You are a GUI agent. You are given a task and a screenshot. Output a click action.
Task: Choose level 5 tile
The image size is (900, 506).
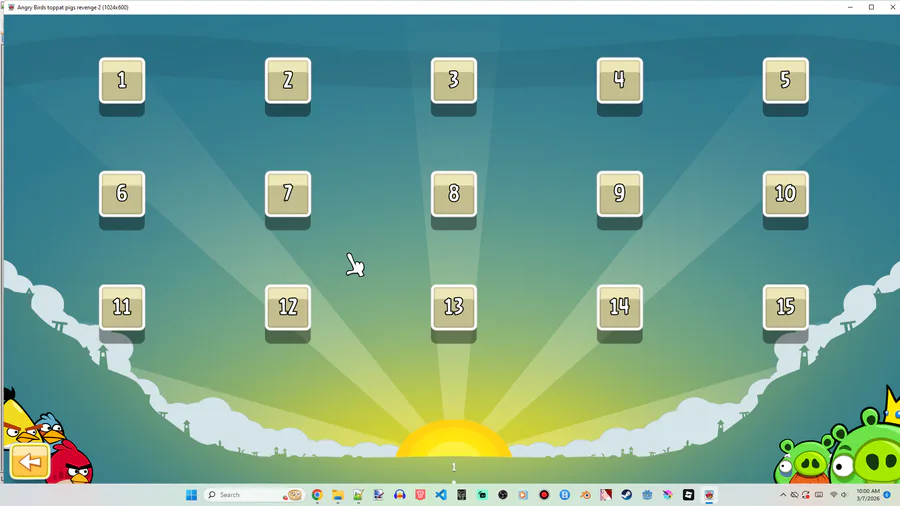tap(785, 81)
